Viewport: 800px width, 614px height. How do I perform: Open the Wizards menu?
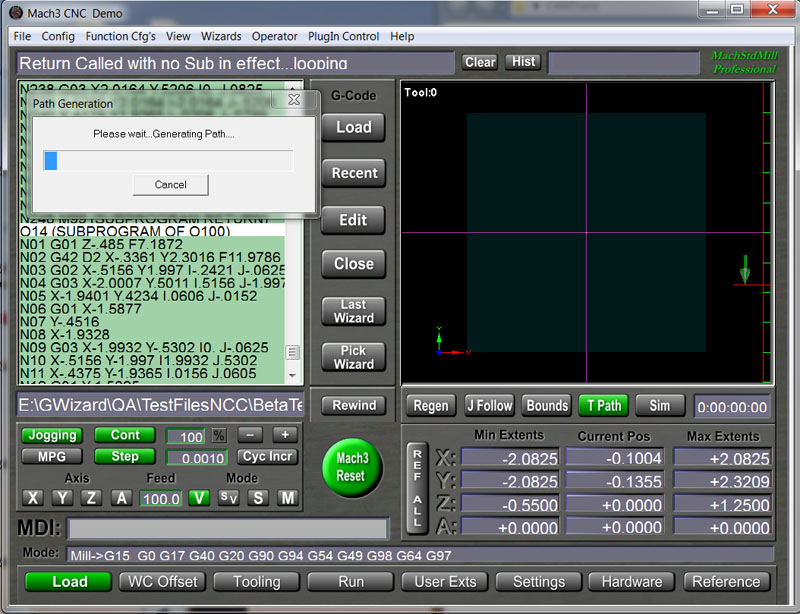click(221, 36)
